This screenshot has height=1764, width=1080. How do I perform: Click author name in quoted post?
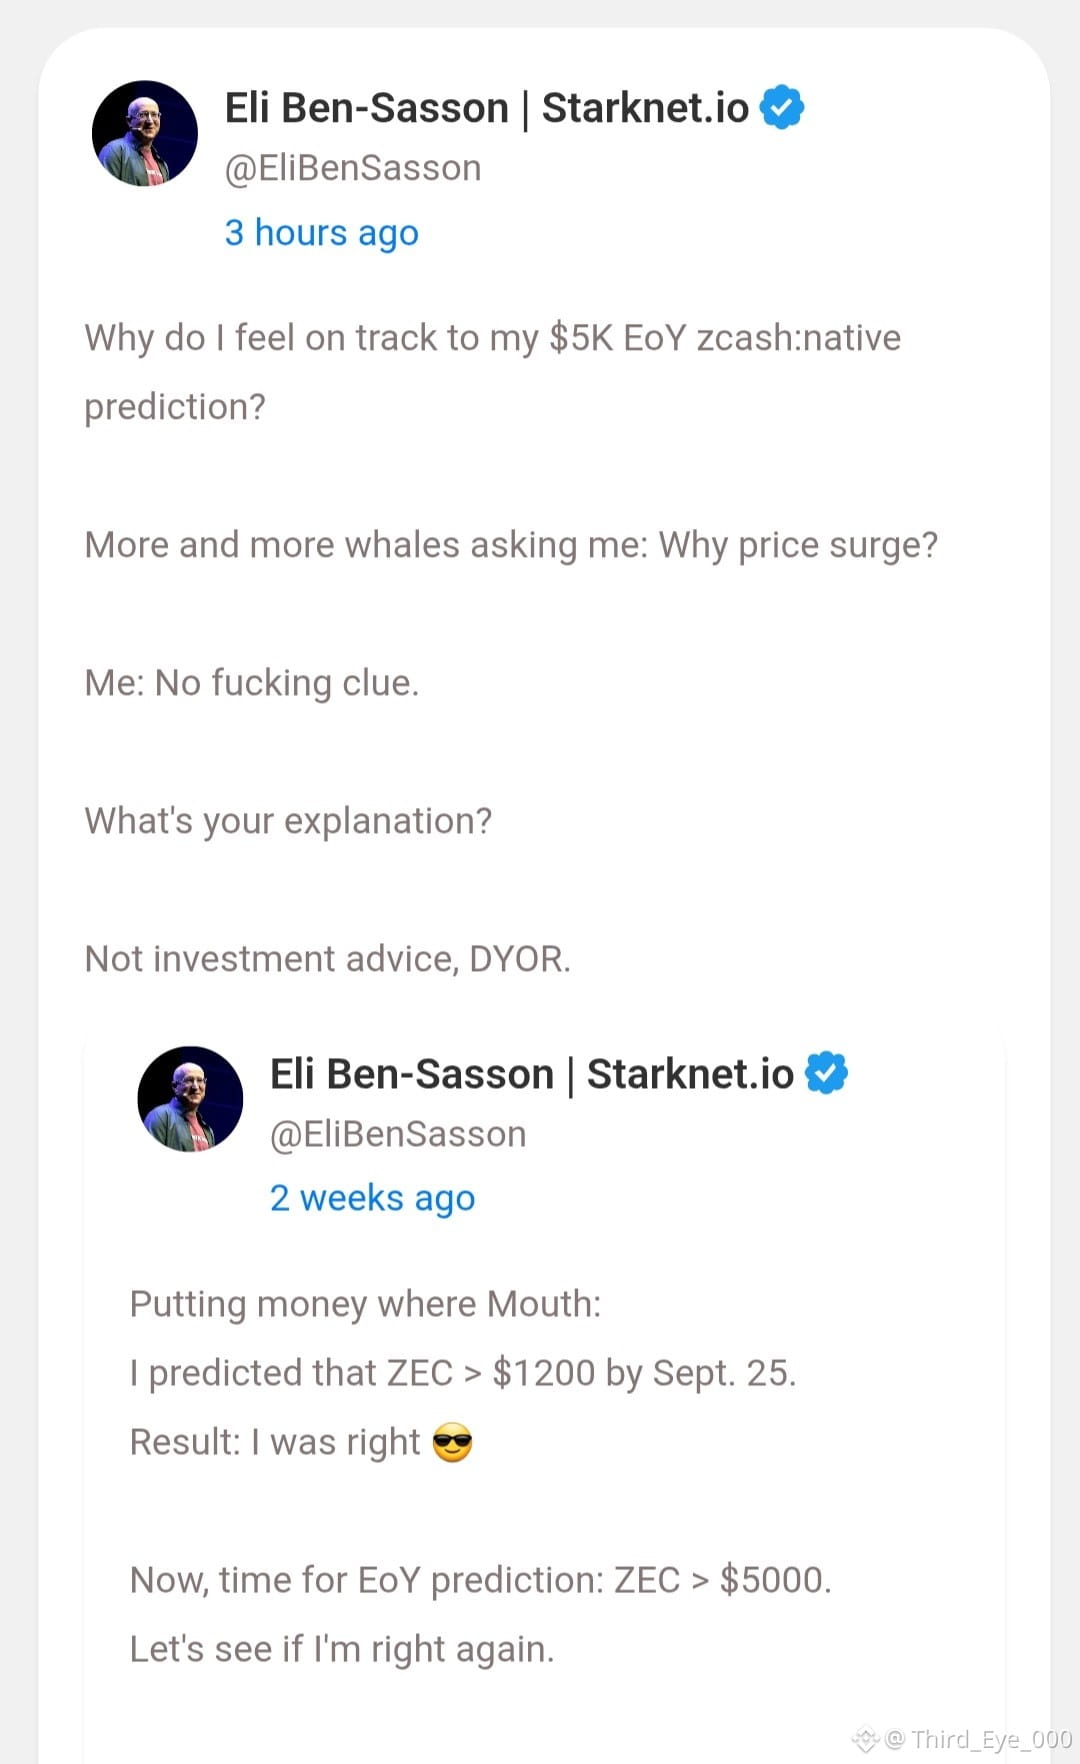pos(532,1073)
